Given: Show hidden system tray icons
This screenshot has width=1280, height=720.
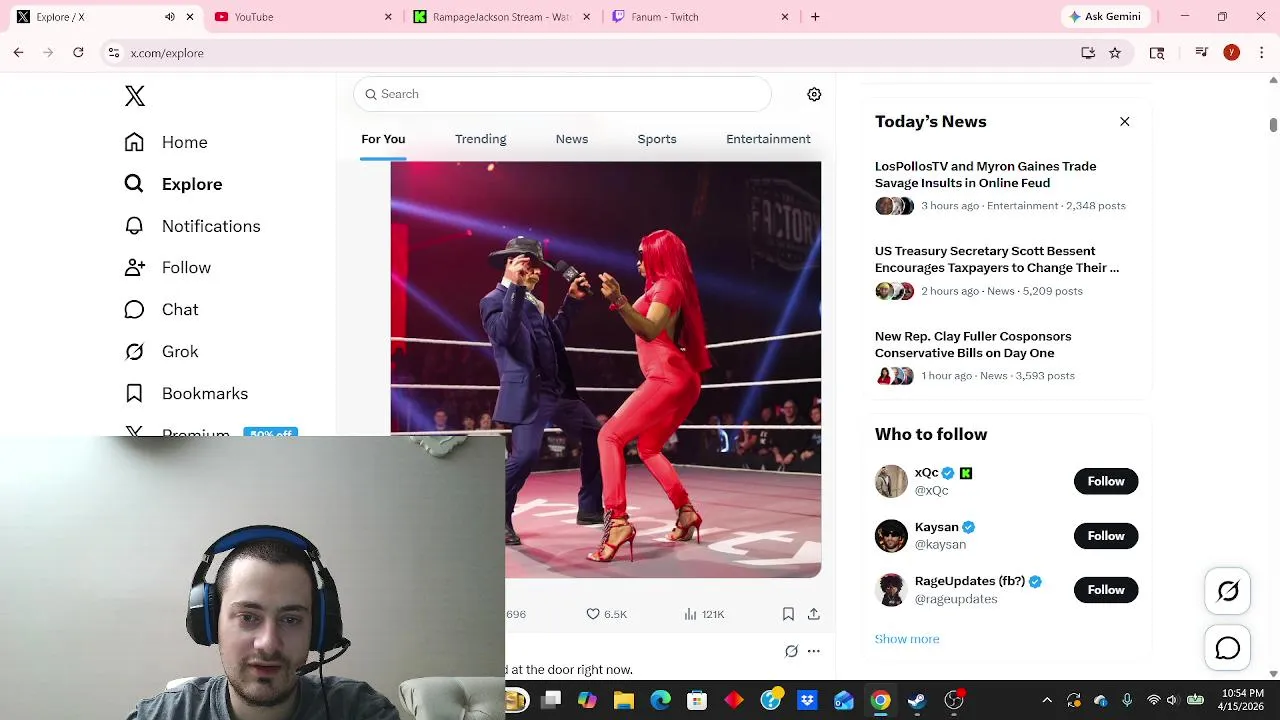Looking at the screenshot, I should point(1047,701).
